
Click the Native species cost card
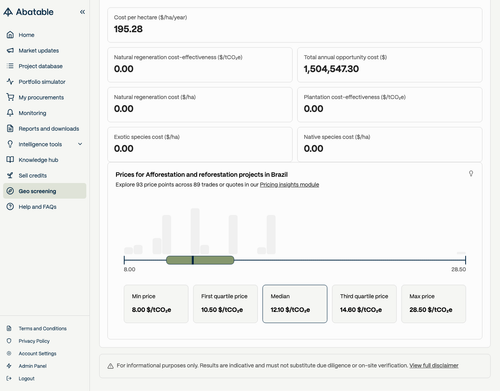tap(390, 144)
